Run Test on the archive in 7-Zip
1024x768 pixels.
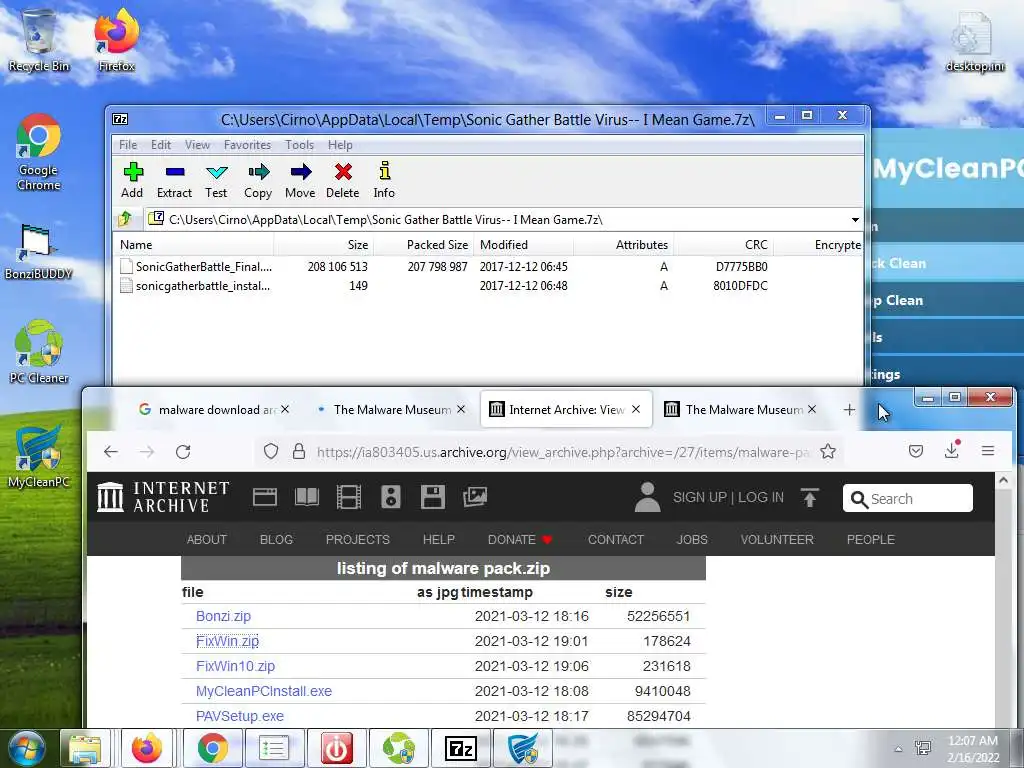(x=216, y=180)
